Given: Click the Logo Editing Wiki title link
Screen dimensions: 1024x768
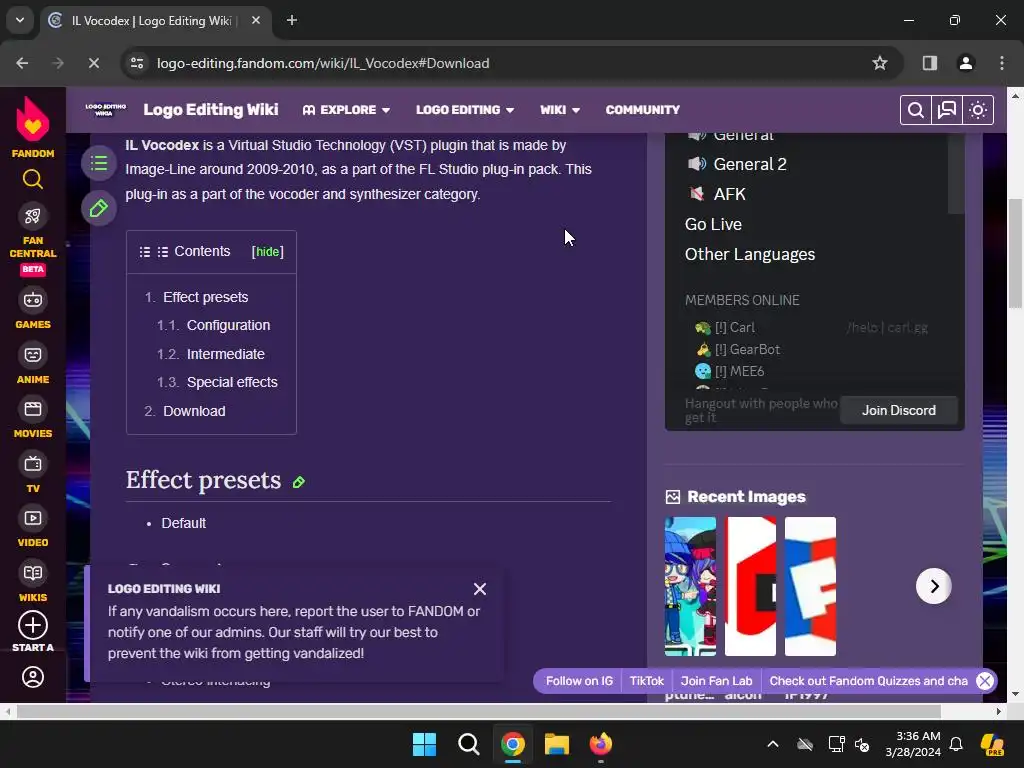Looking at the screenshot, I should [211, 110].
